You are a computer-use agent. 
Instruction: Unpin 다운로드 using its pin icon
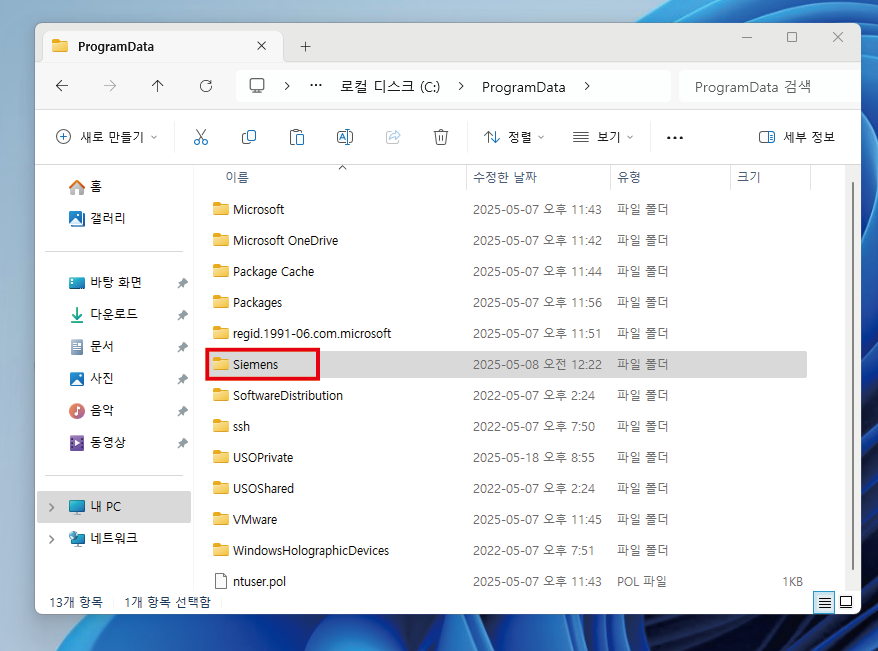[x=183, y=315]
